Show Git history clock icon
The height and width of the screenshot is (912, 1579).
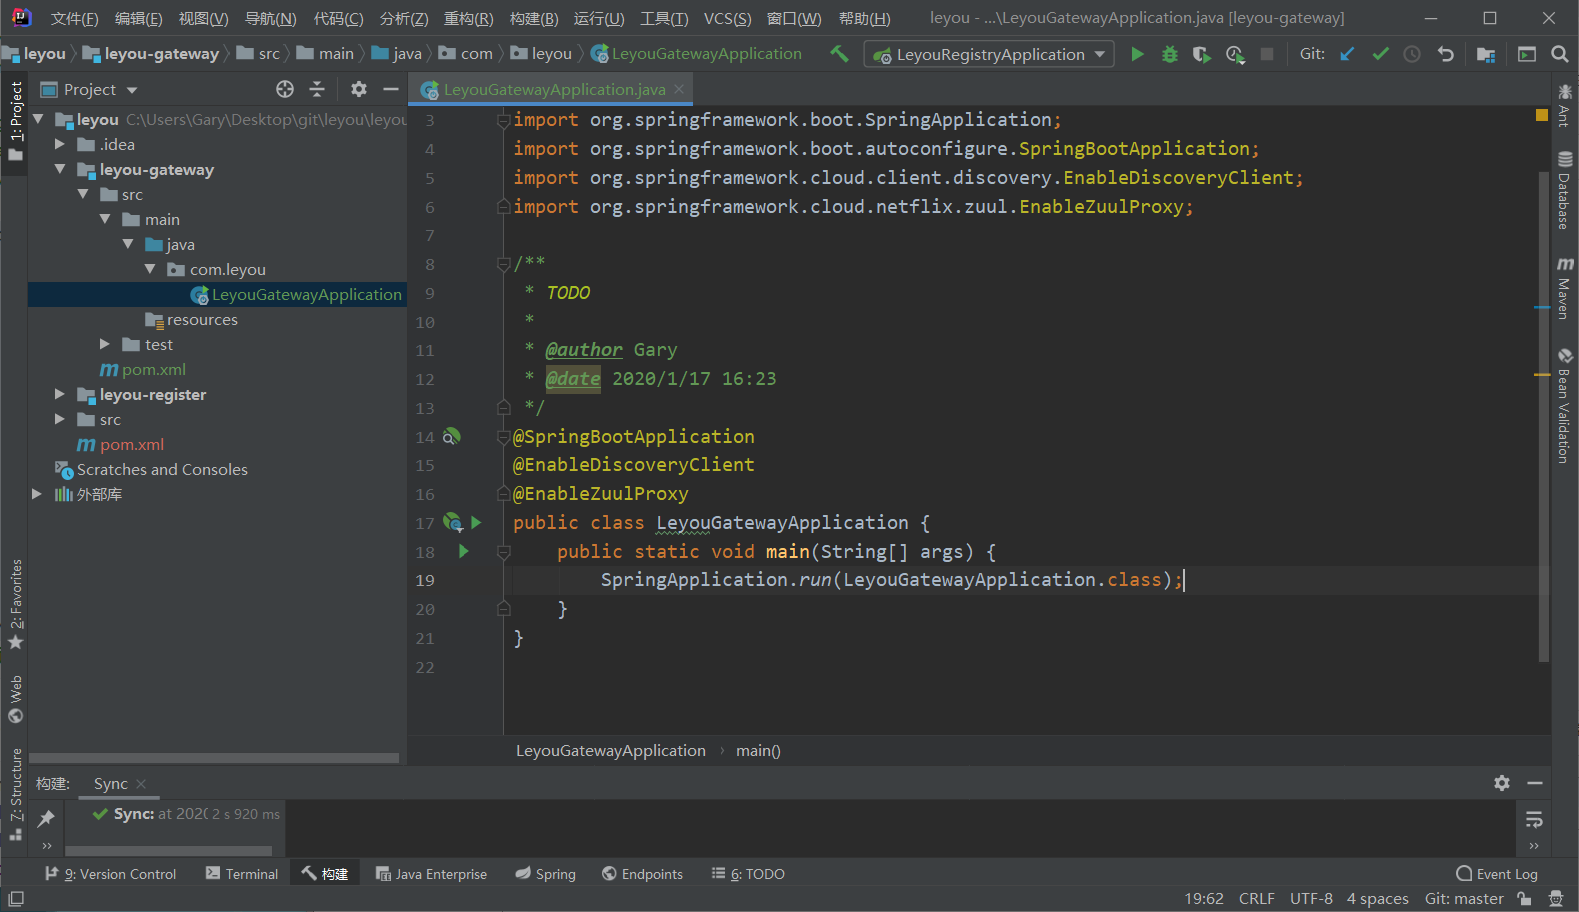click(1412, 54)
